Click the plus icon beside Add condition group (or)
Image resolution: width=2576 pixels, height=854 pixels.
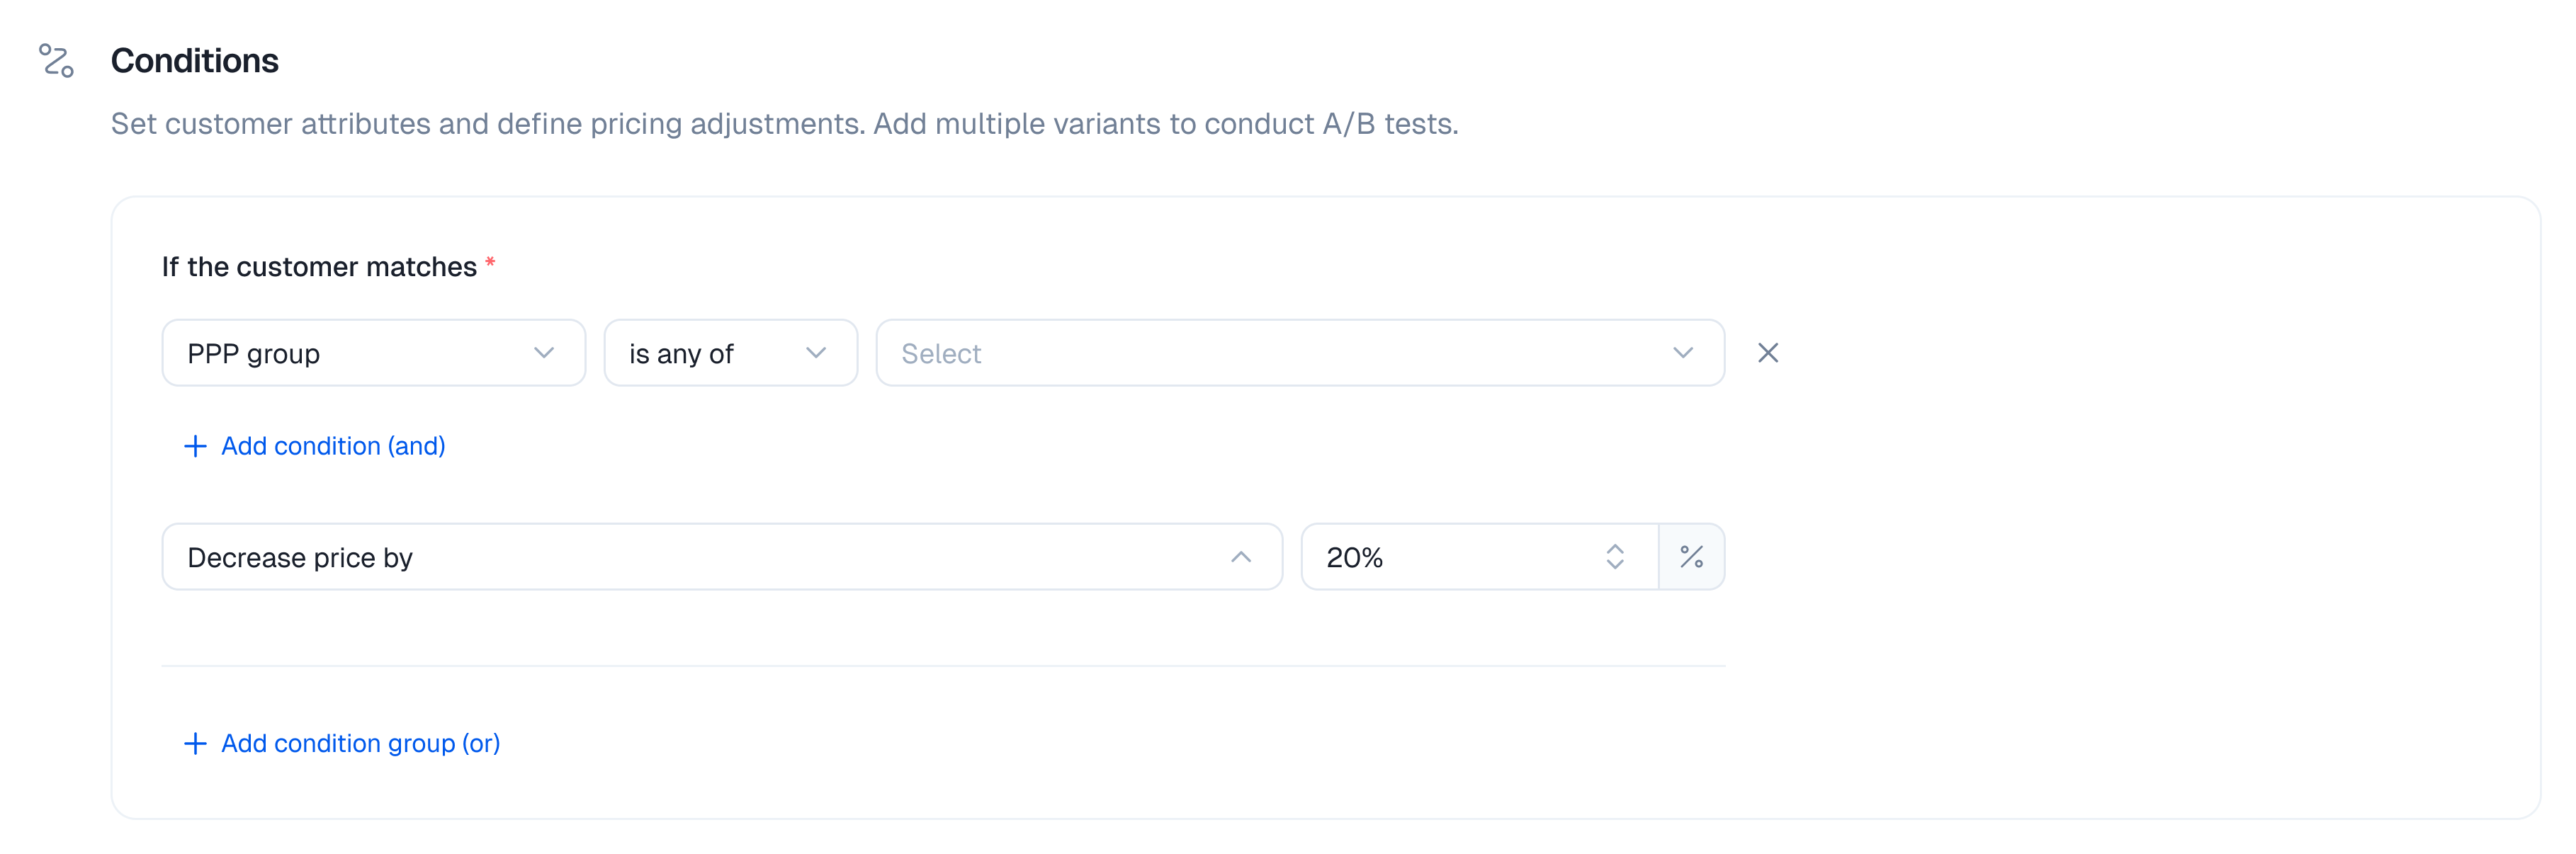coord(195,743)
